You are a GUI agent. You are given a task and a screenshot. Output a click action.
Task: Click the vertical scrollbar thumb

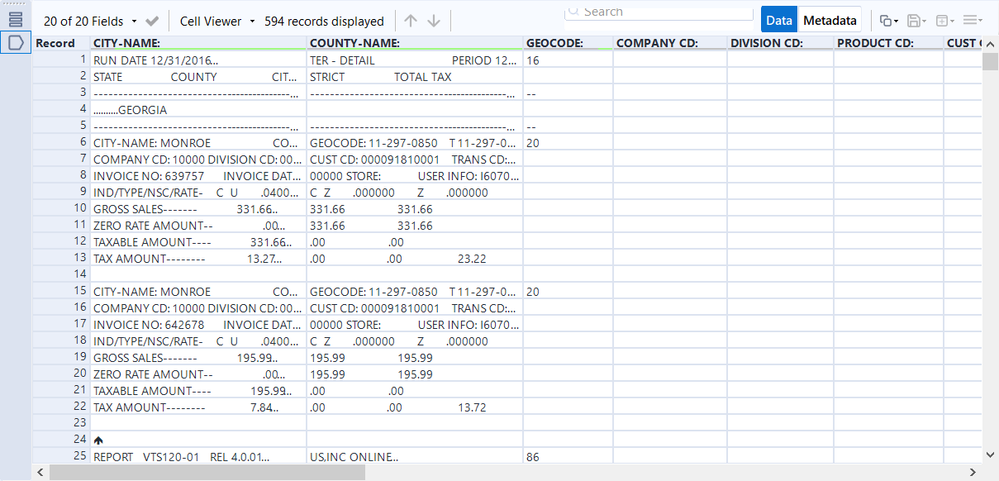tap(989, 62)
